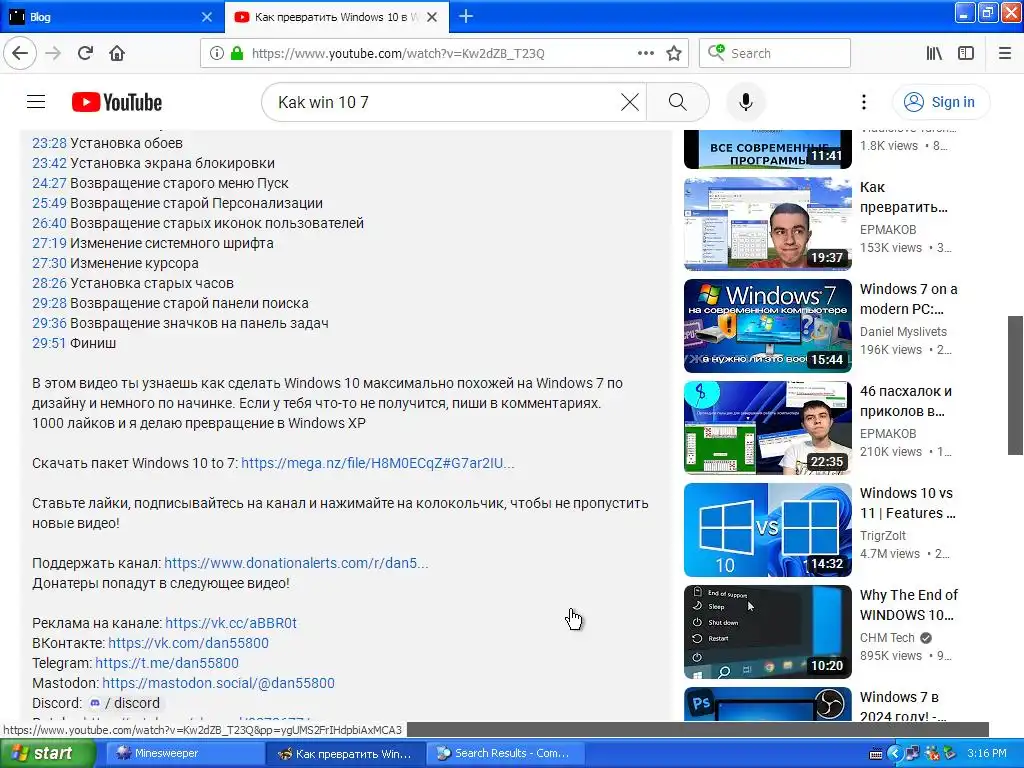Open the Discord / discord link
1024x768 pixels.
124,703
